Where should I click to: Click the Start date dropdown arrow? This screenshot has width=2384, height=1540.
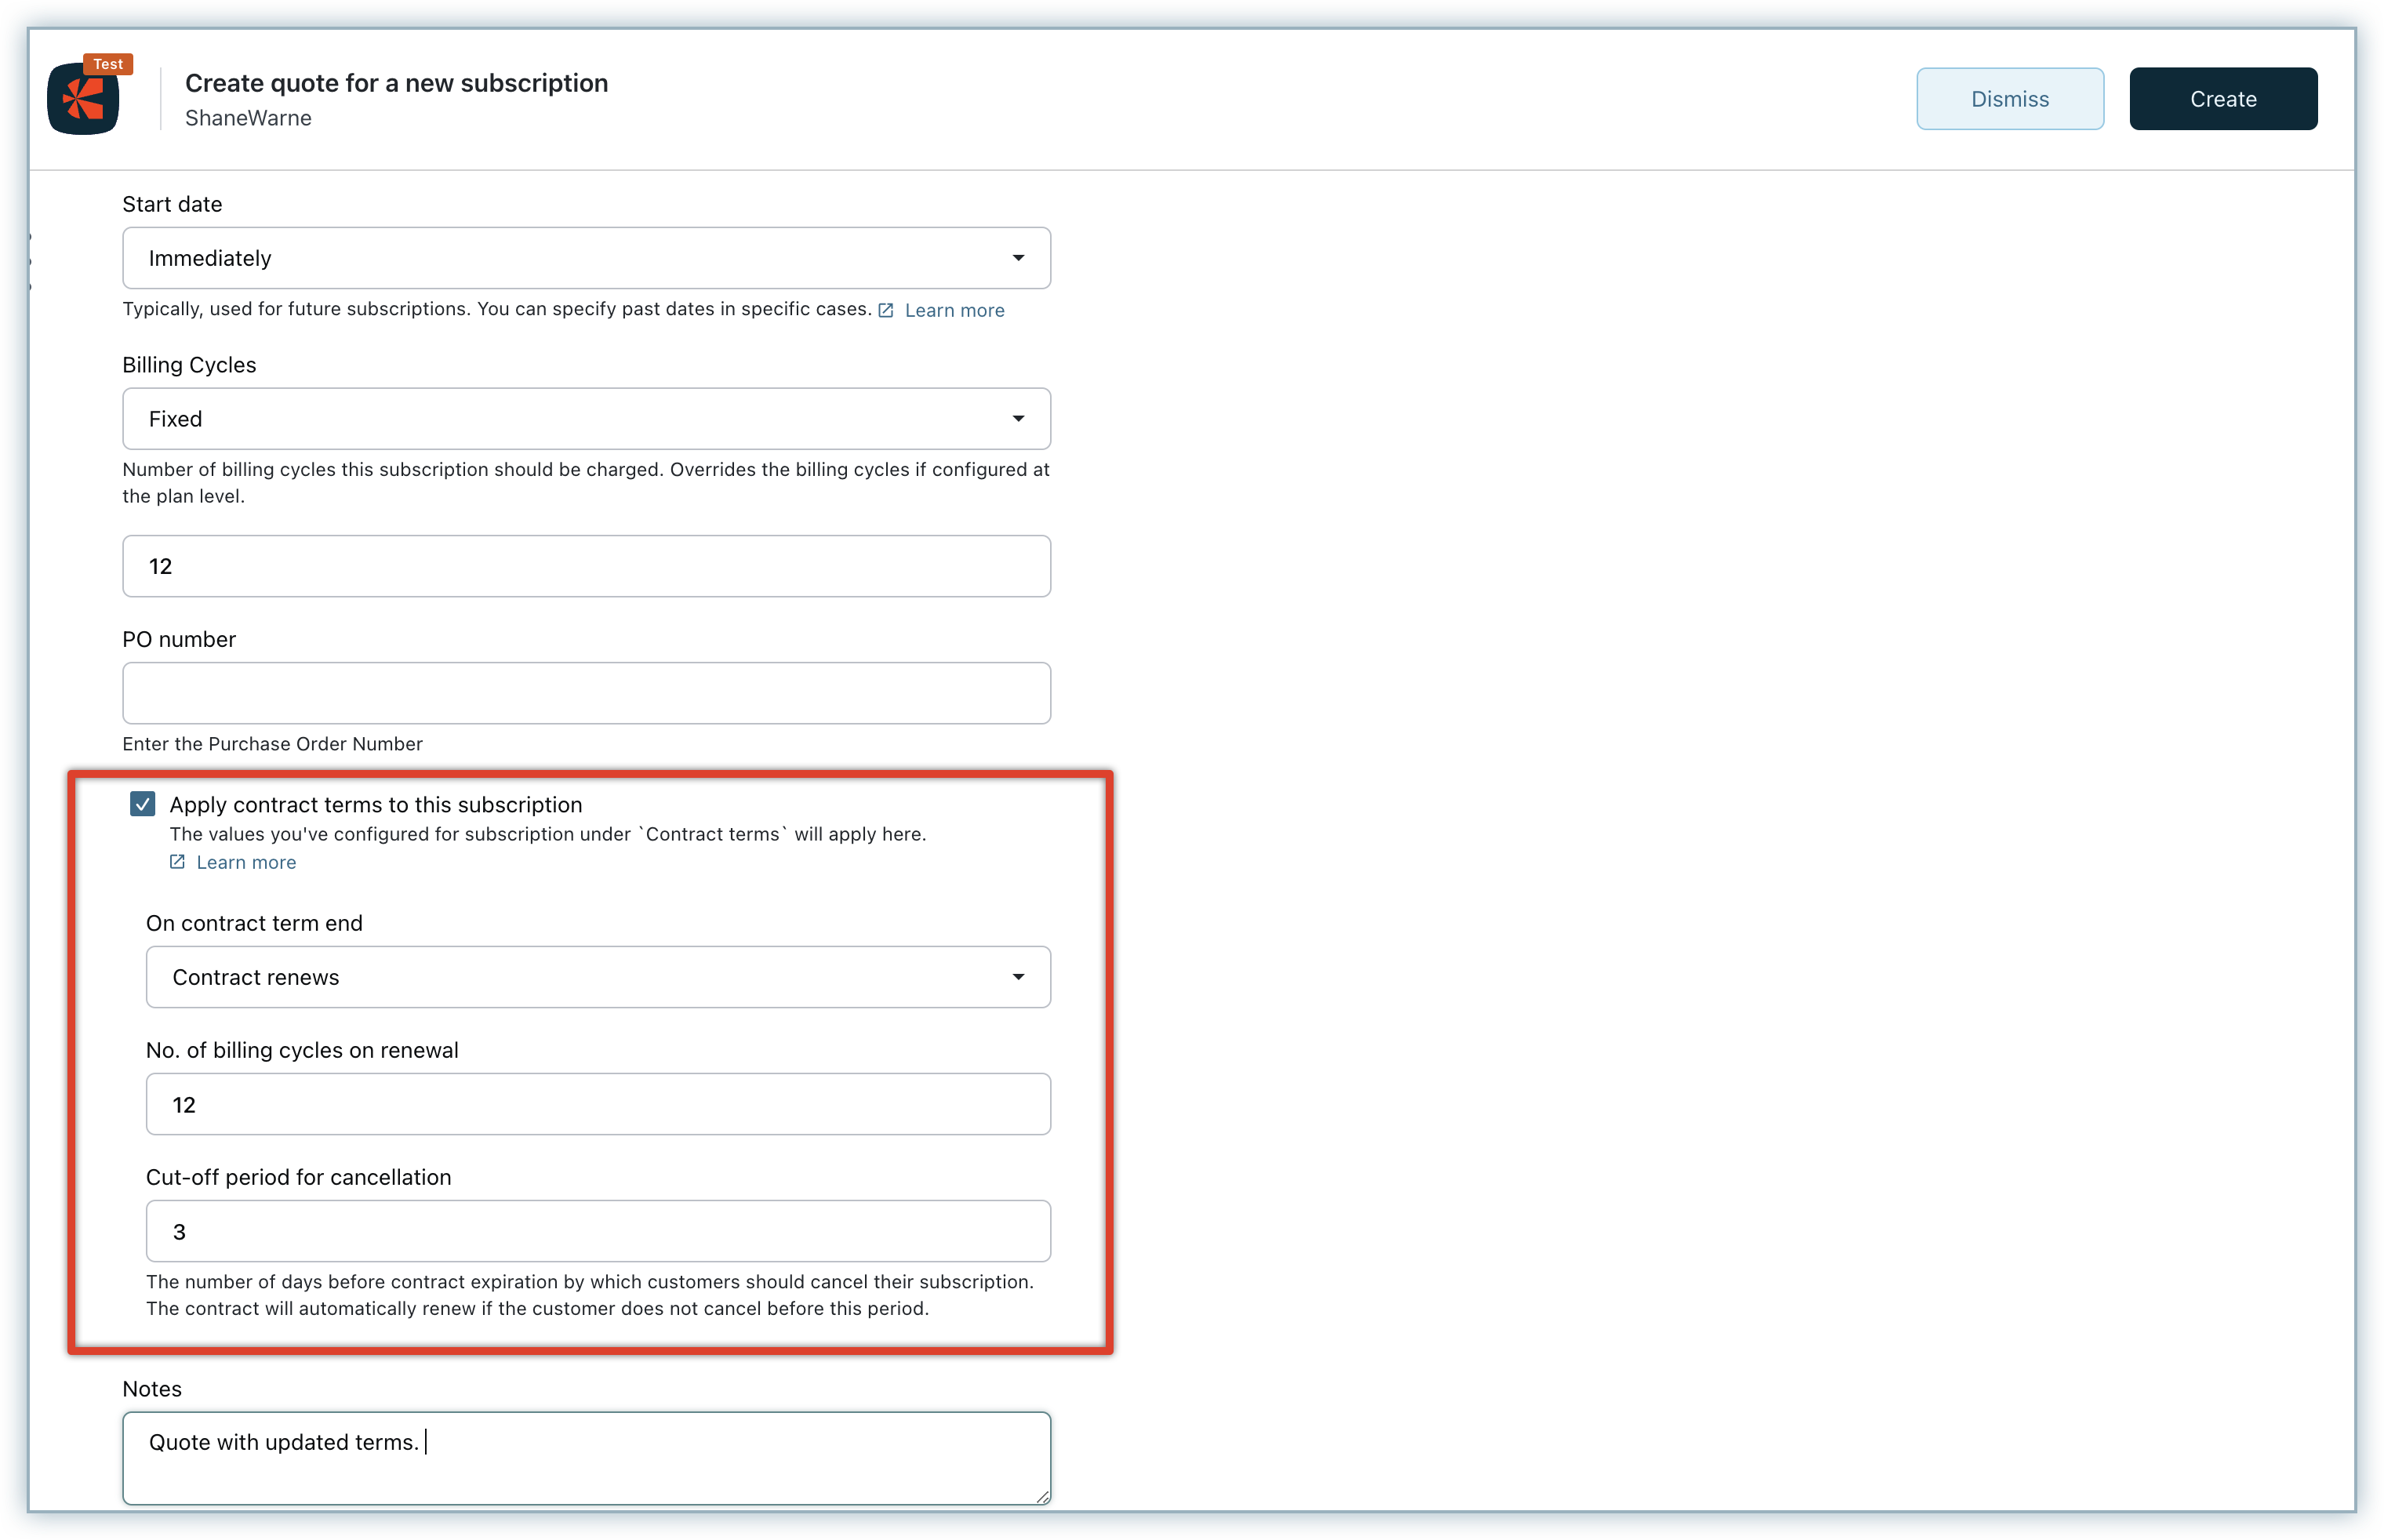[x=1018, y=258]
